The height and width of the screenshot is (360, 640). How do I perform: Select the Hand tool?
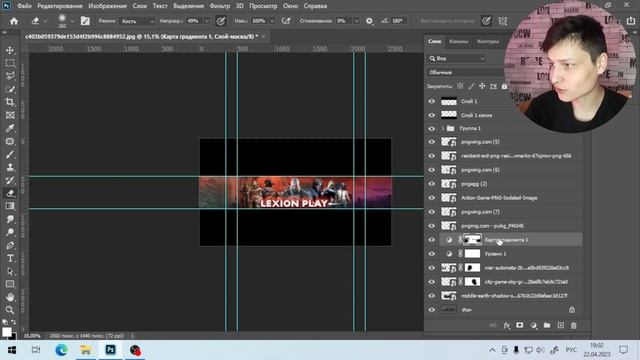[x=10, y=297]
